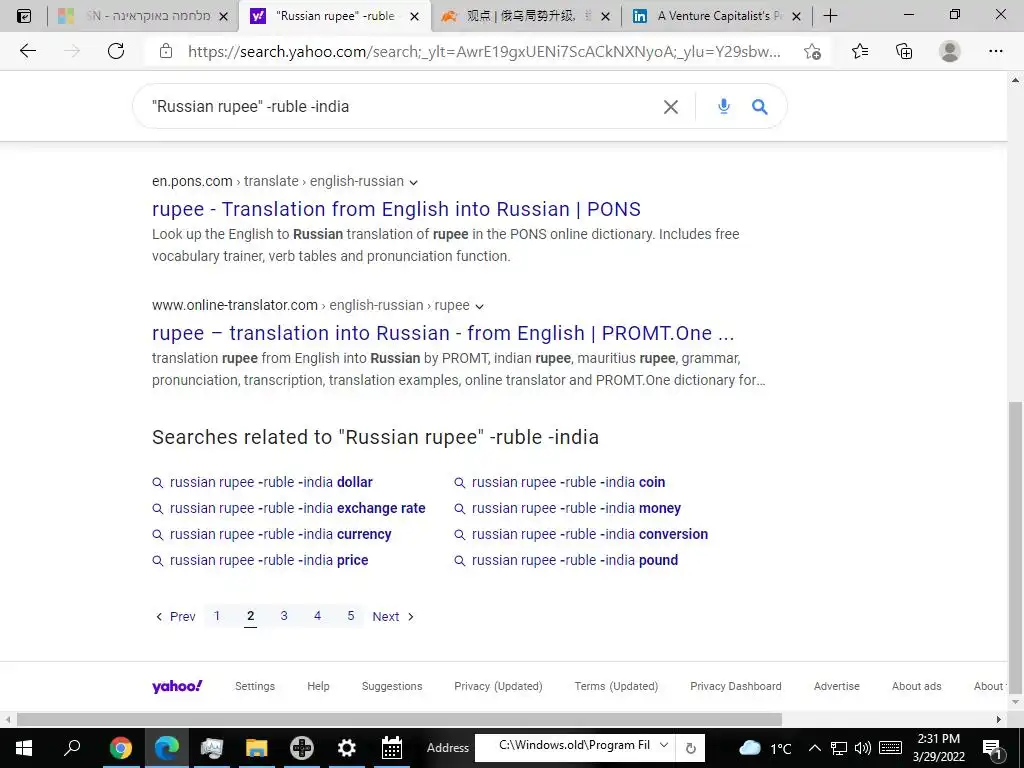Start voice search via microphone icon
This screenshot has height=768, width=1024.
(x=724, y=106)
